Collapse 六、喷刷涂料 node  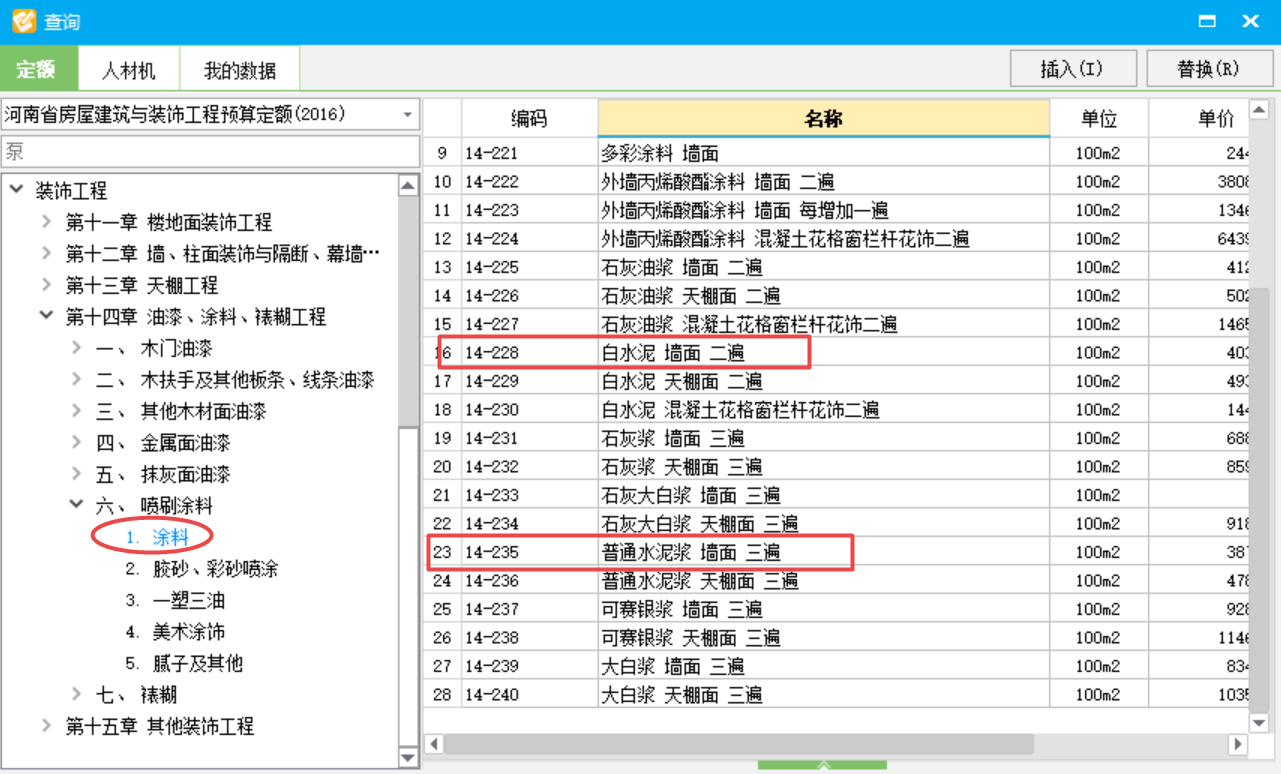tap(76, 506)
